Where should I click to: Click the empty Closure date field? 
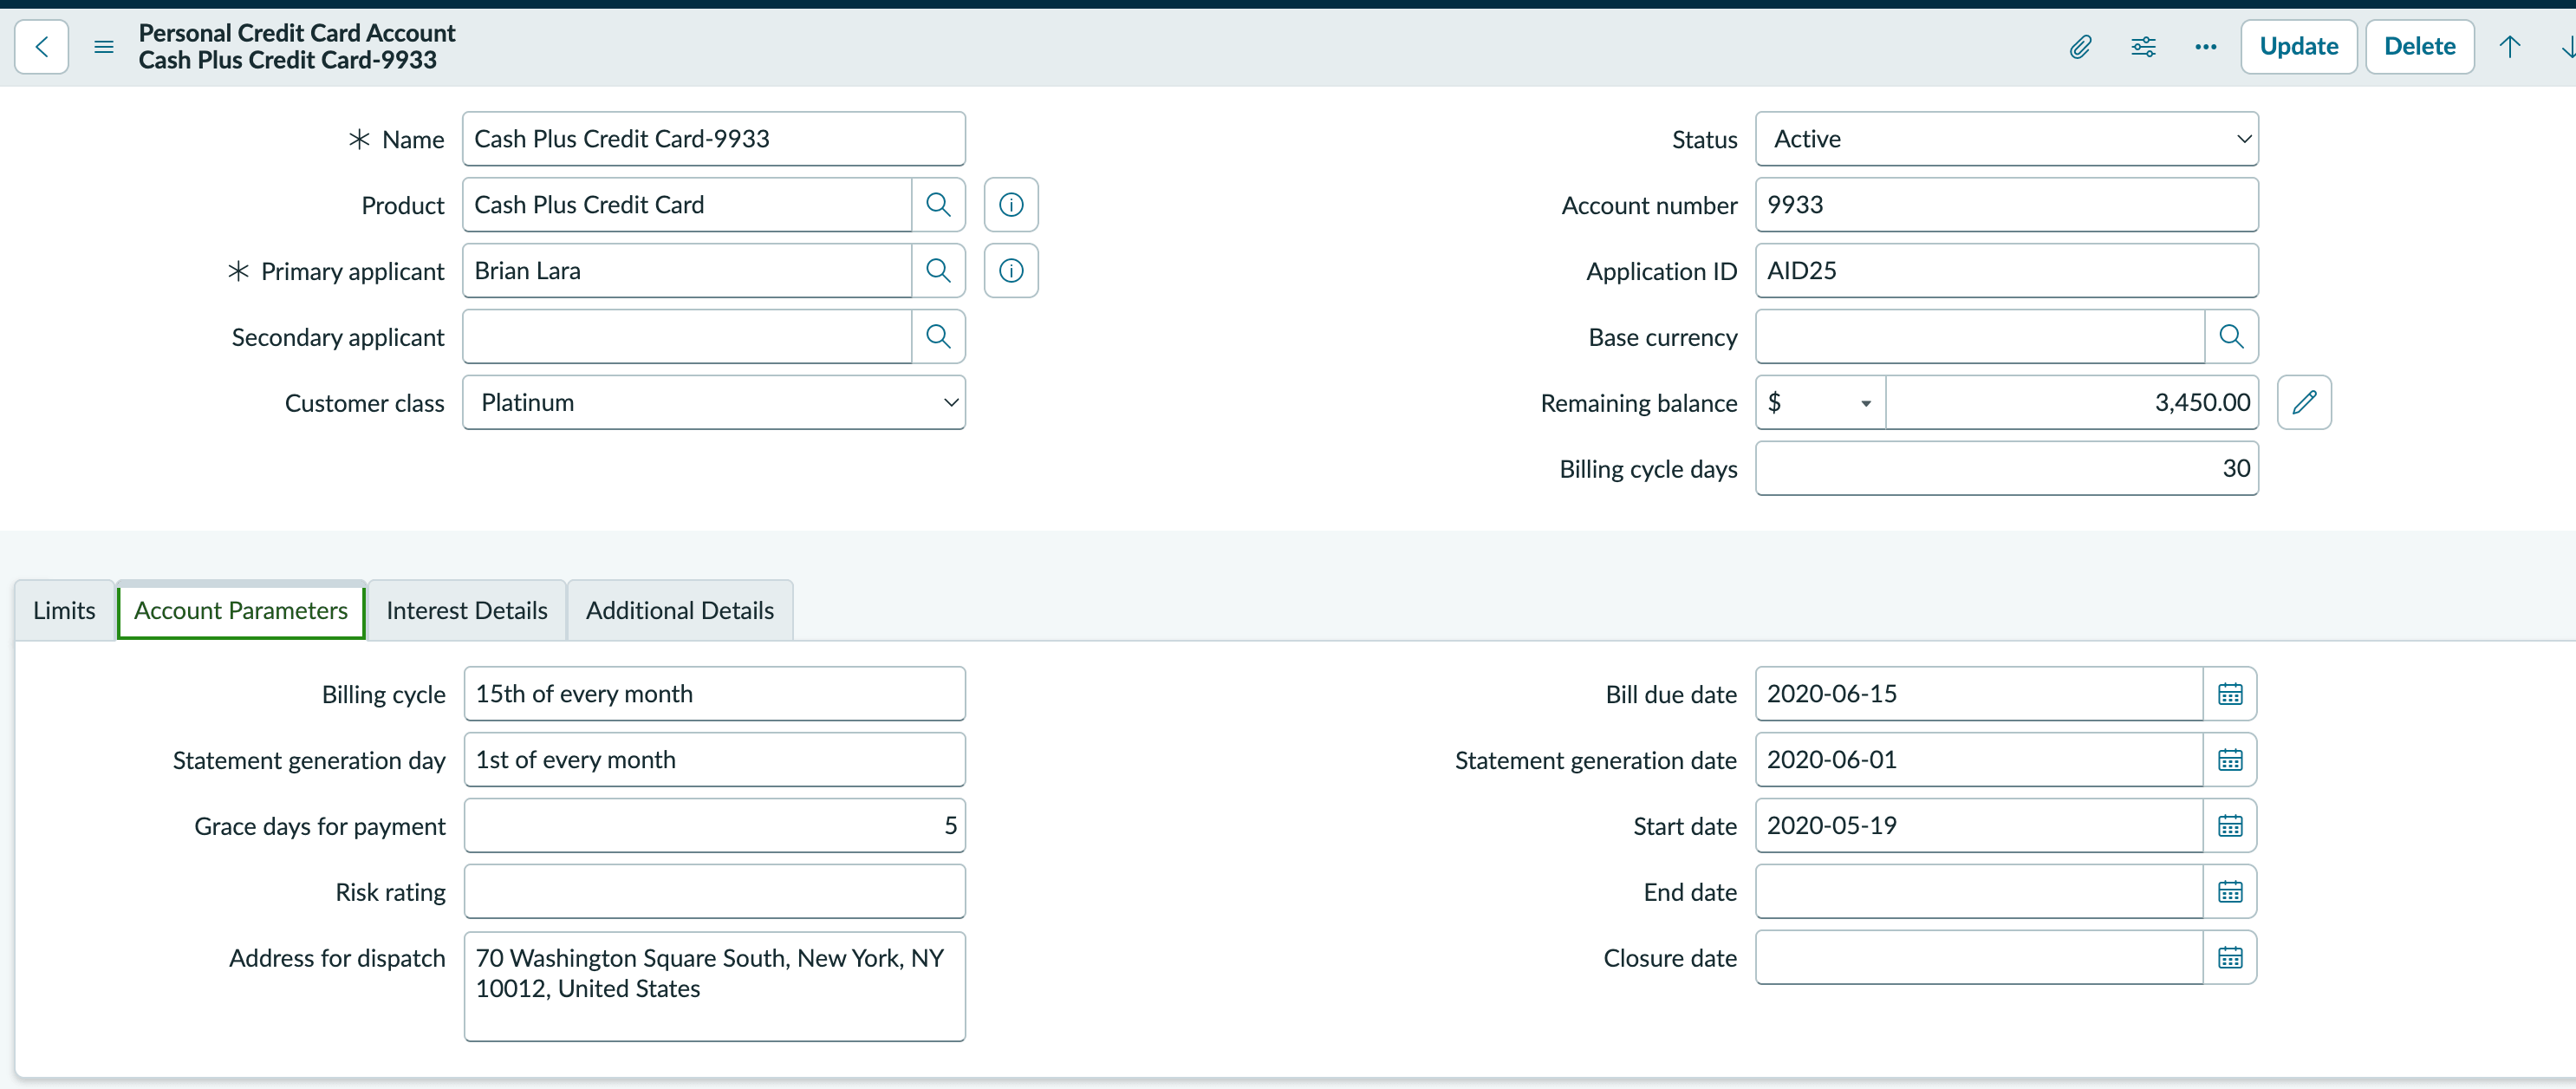point(1978,958)
